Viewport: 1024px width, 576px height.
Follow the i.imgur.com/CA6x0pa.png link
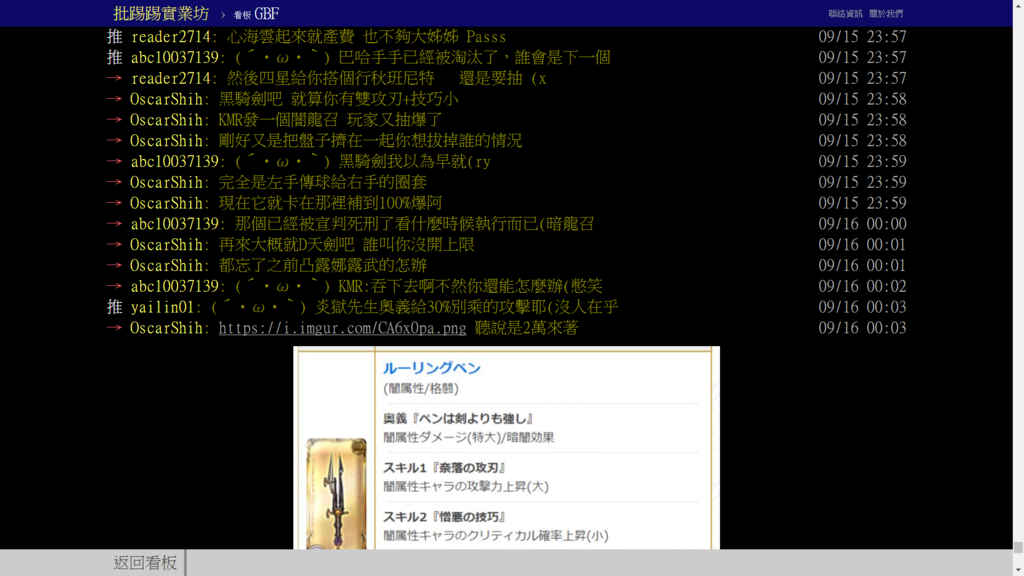pos(342,328)
